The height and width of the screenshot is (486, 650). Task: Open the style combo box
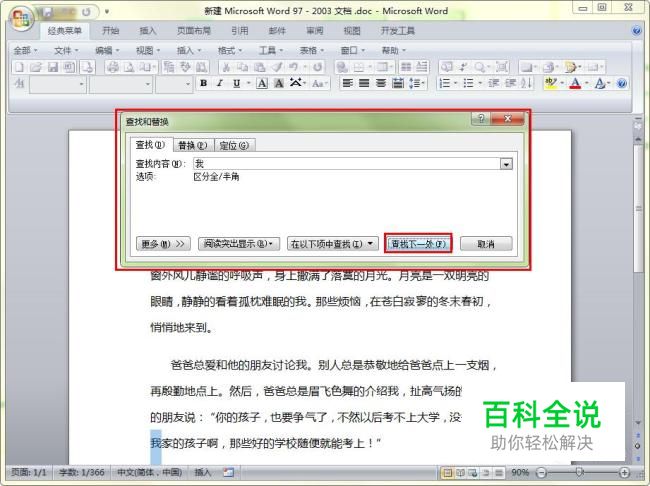point(58,84)
